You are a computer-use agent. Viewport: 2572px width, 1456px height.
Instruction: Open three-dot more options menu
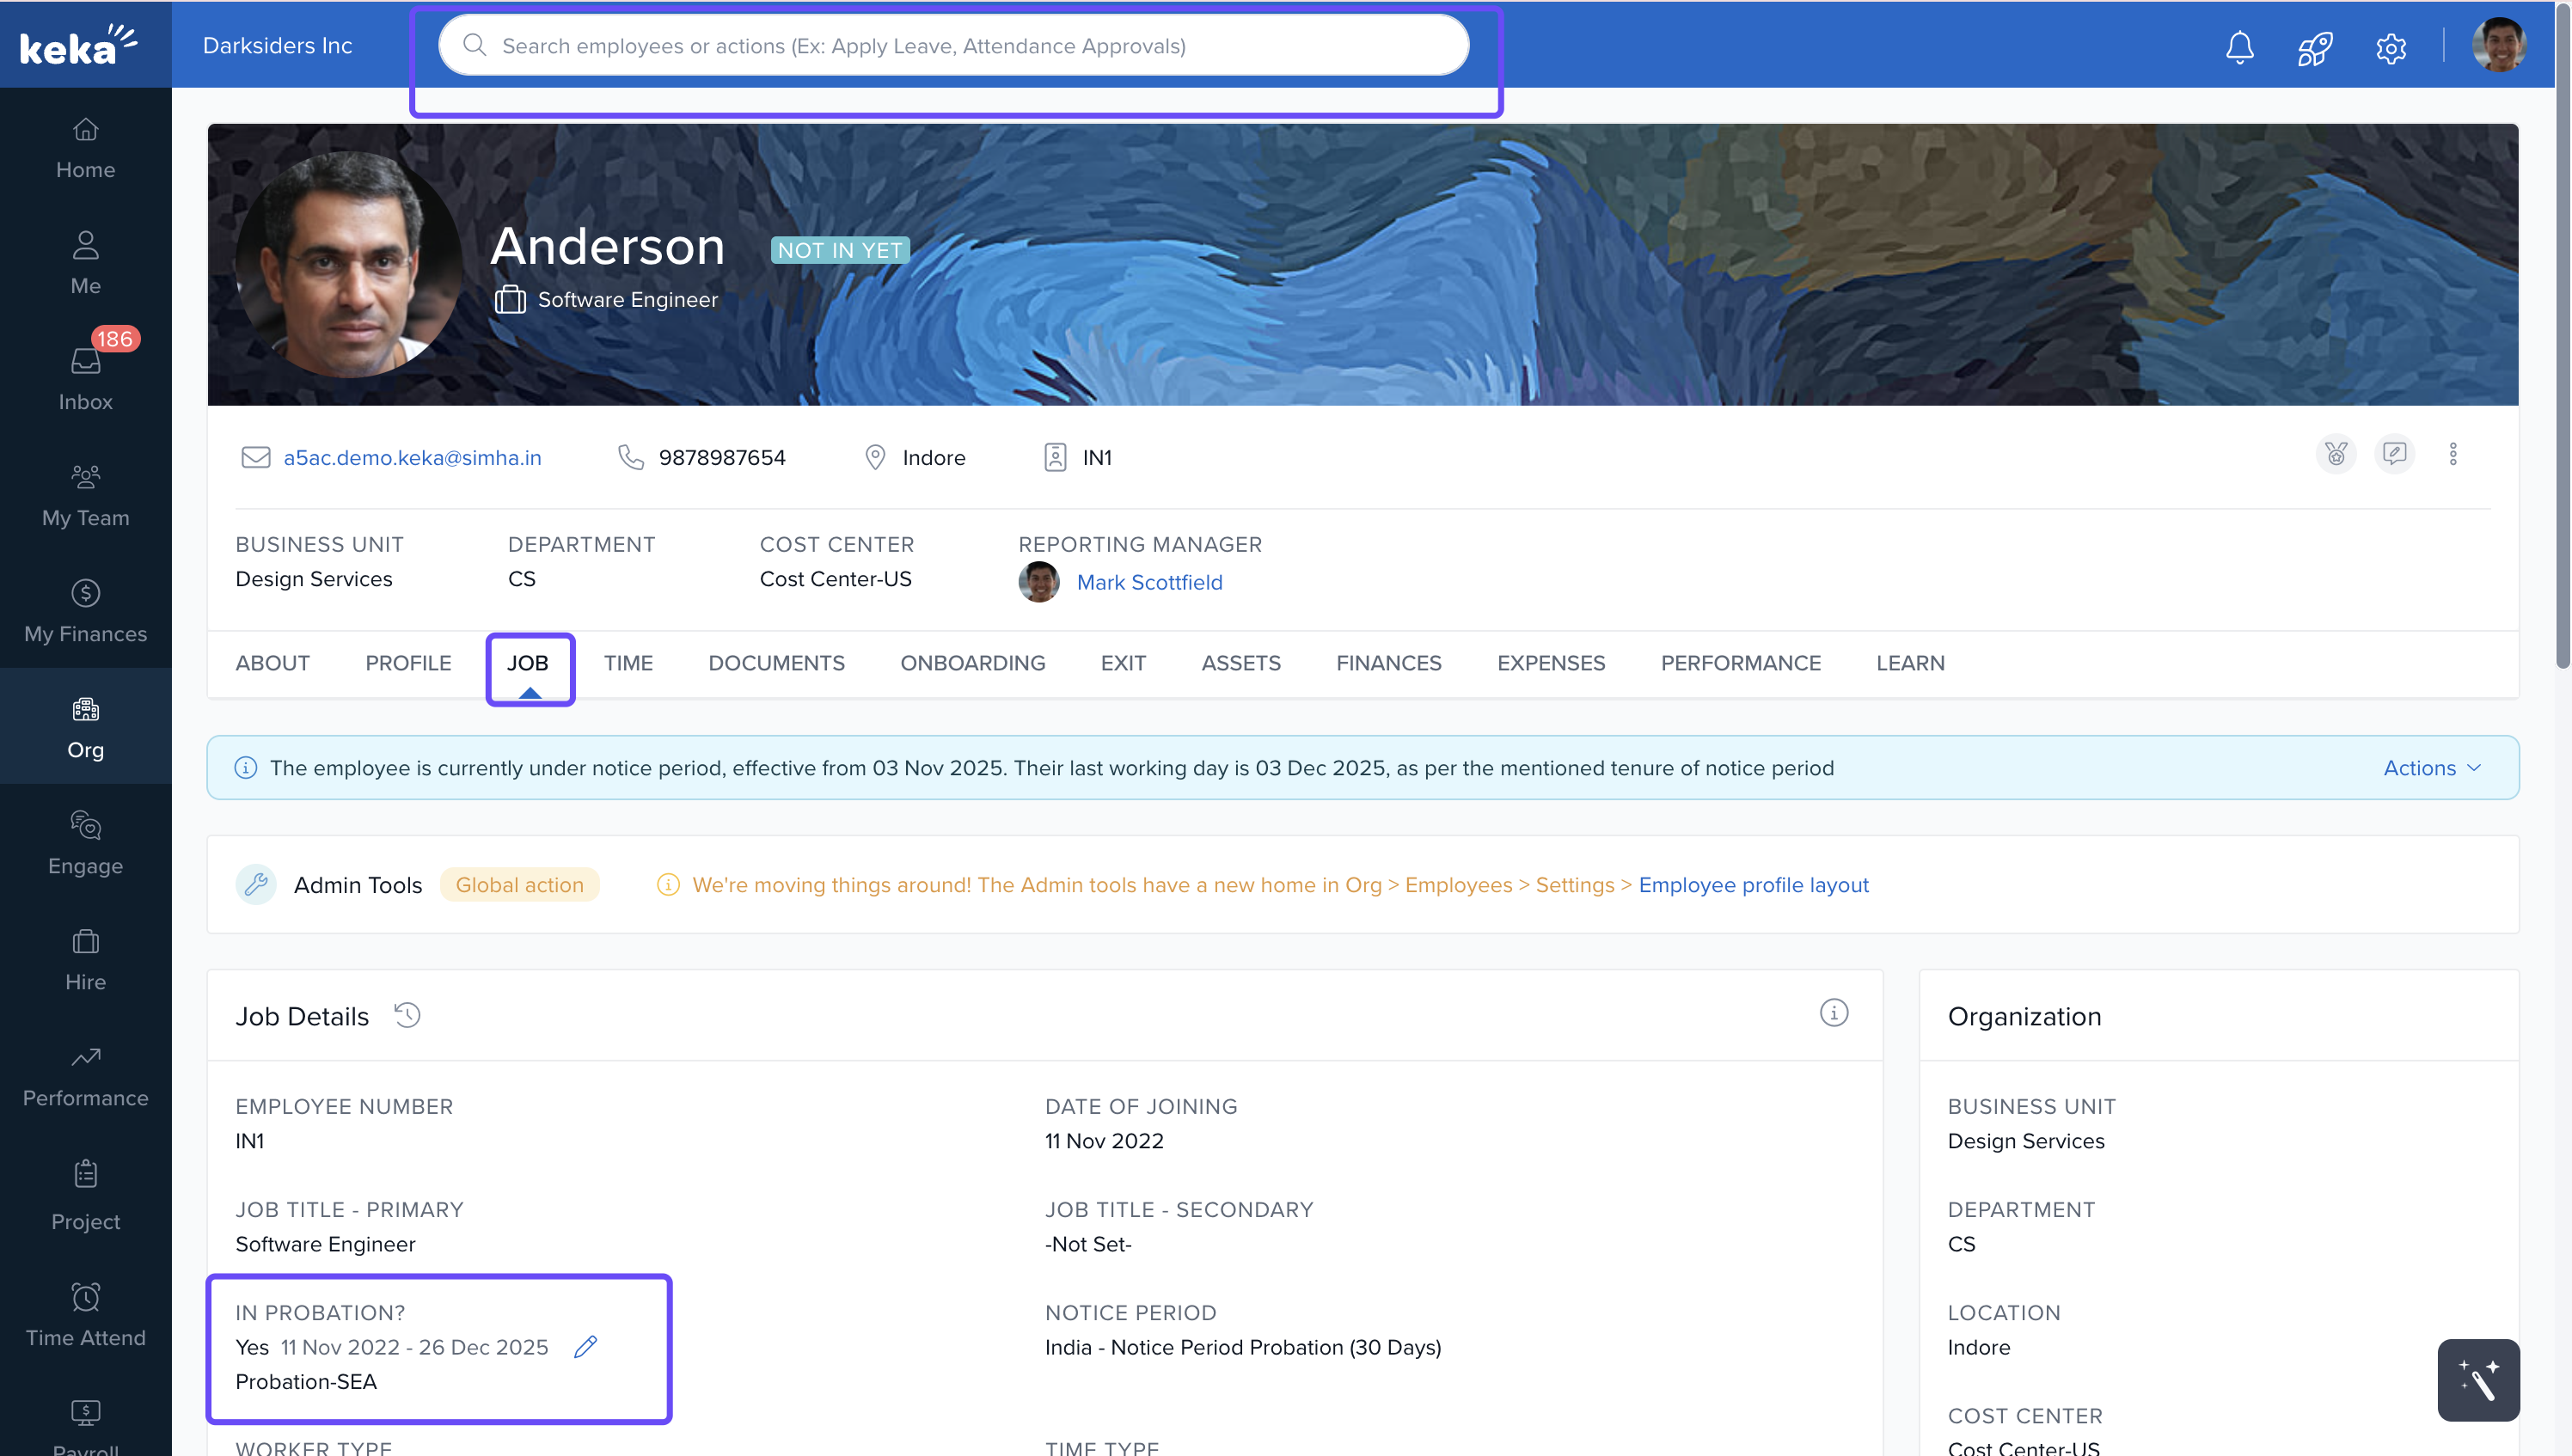[2452, 455]
